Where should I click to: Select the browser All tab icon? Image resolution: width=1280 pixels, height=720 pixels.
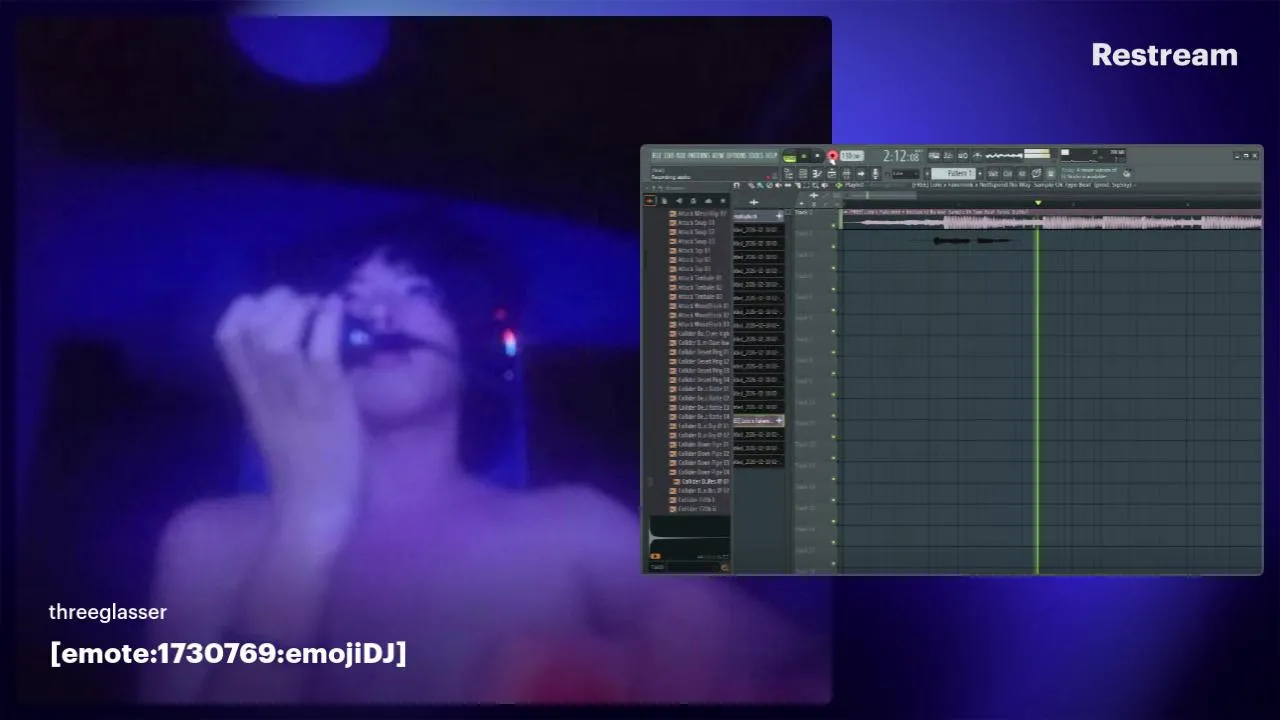[x=649, y=200]
